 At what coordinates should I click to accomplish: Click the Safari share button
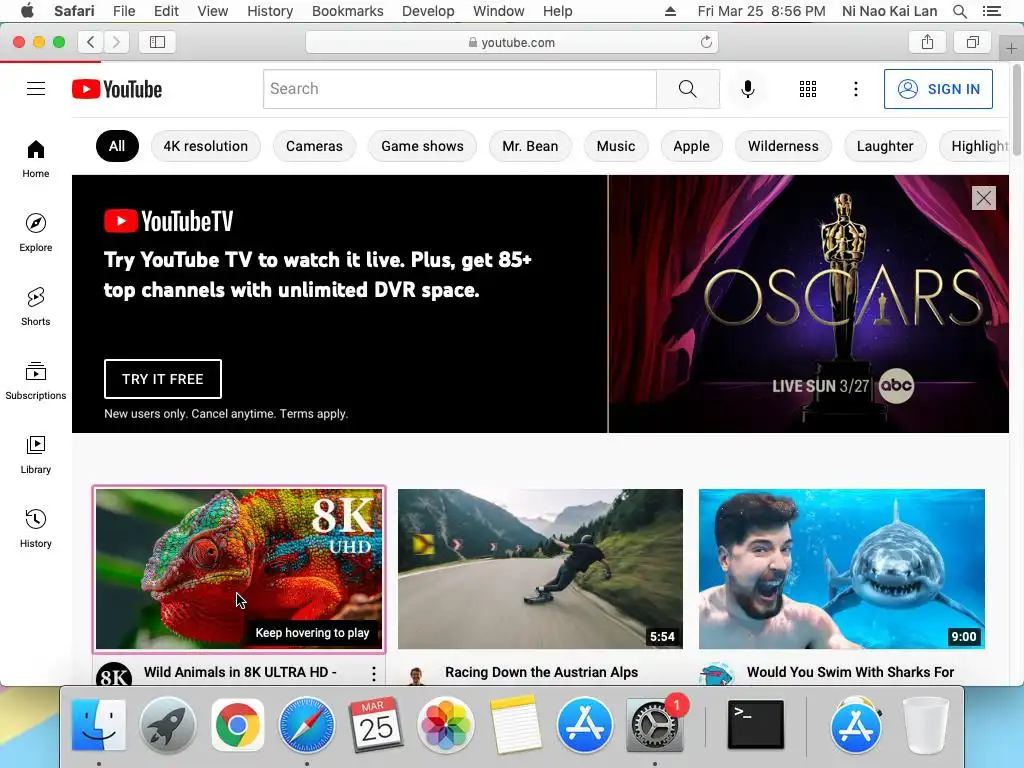(927, 42)
